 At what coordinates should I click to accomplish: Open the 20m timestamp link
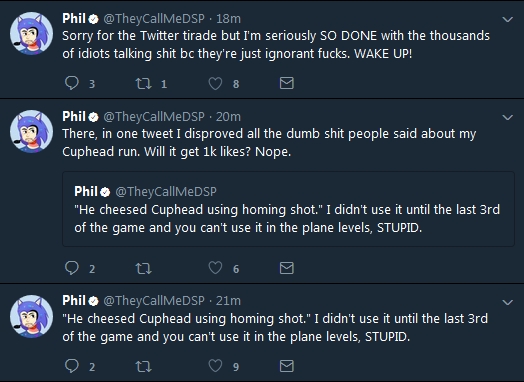point(228,117)
